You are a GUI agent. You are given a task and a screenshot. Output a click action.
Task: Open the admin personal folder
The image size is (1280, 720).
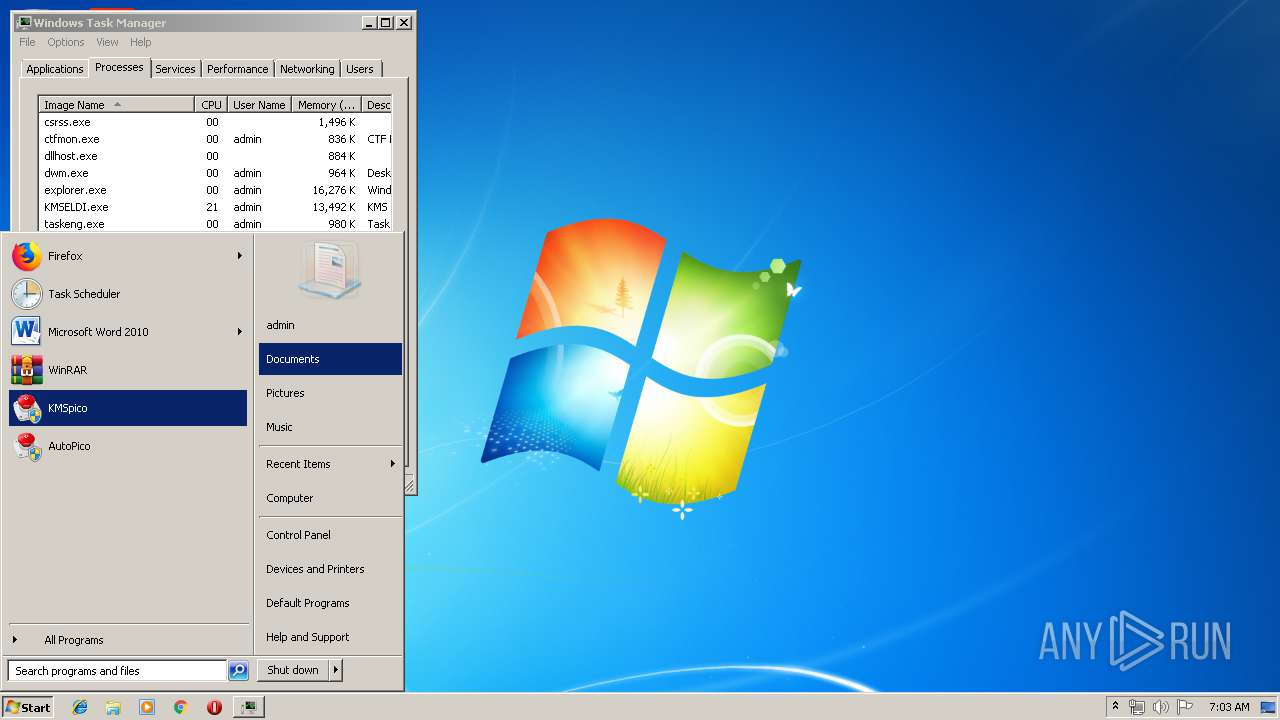(330, 325)
